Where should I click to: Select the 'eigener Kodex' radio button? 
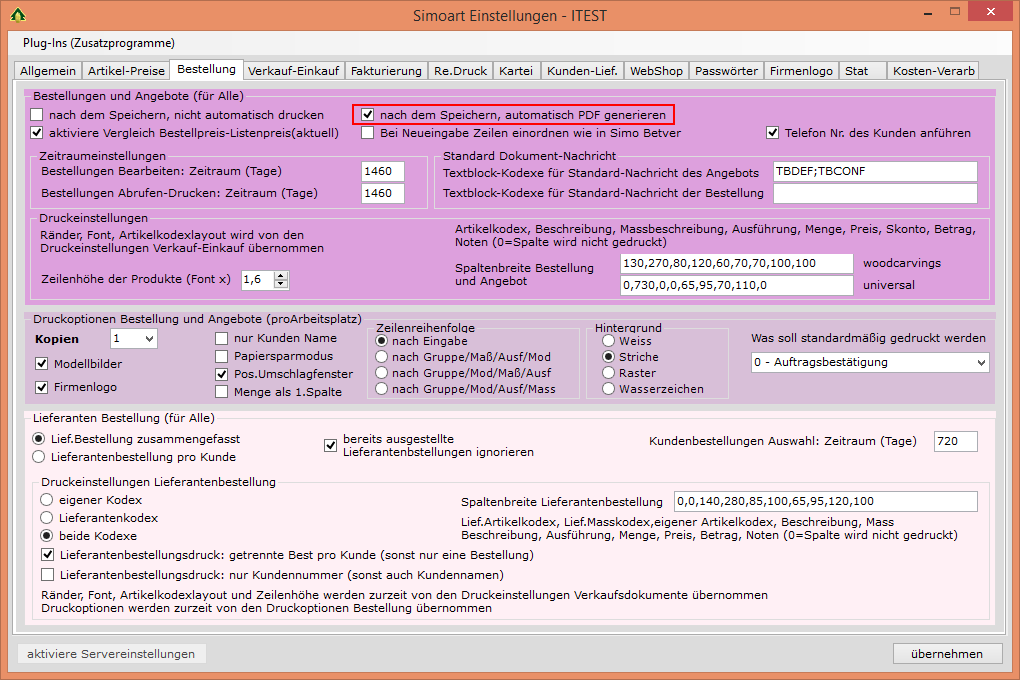[46, 500]
